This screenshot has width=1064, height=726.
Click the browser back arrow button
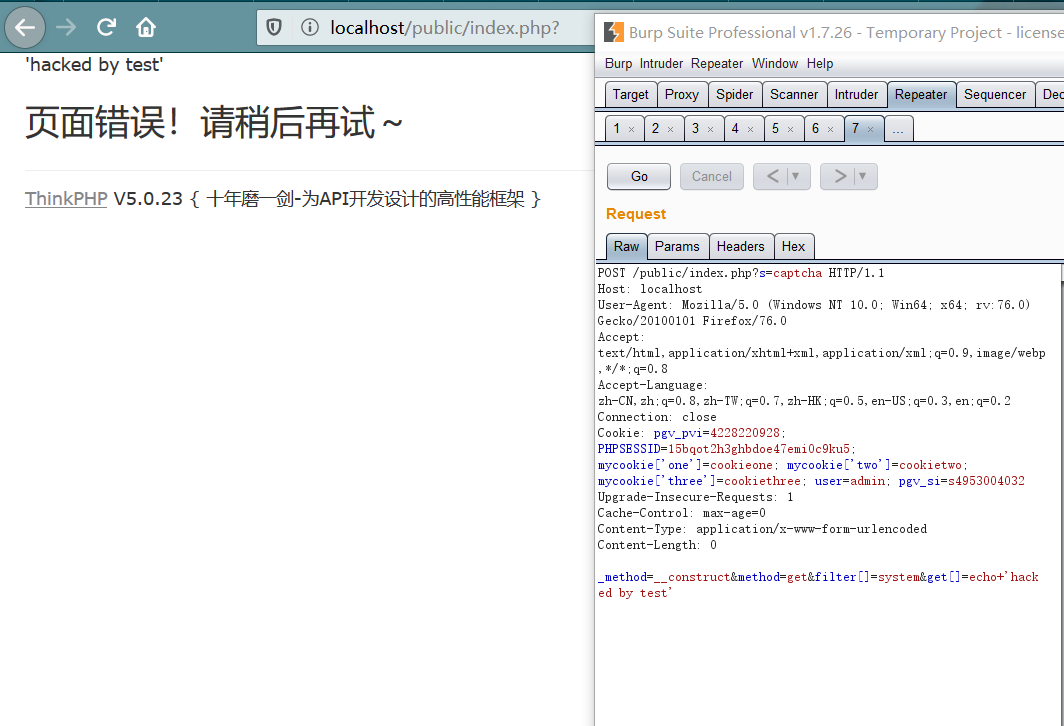click(x=25, y=28)
